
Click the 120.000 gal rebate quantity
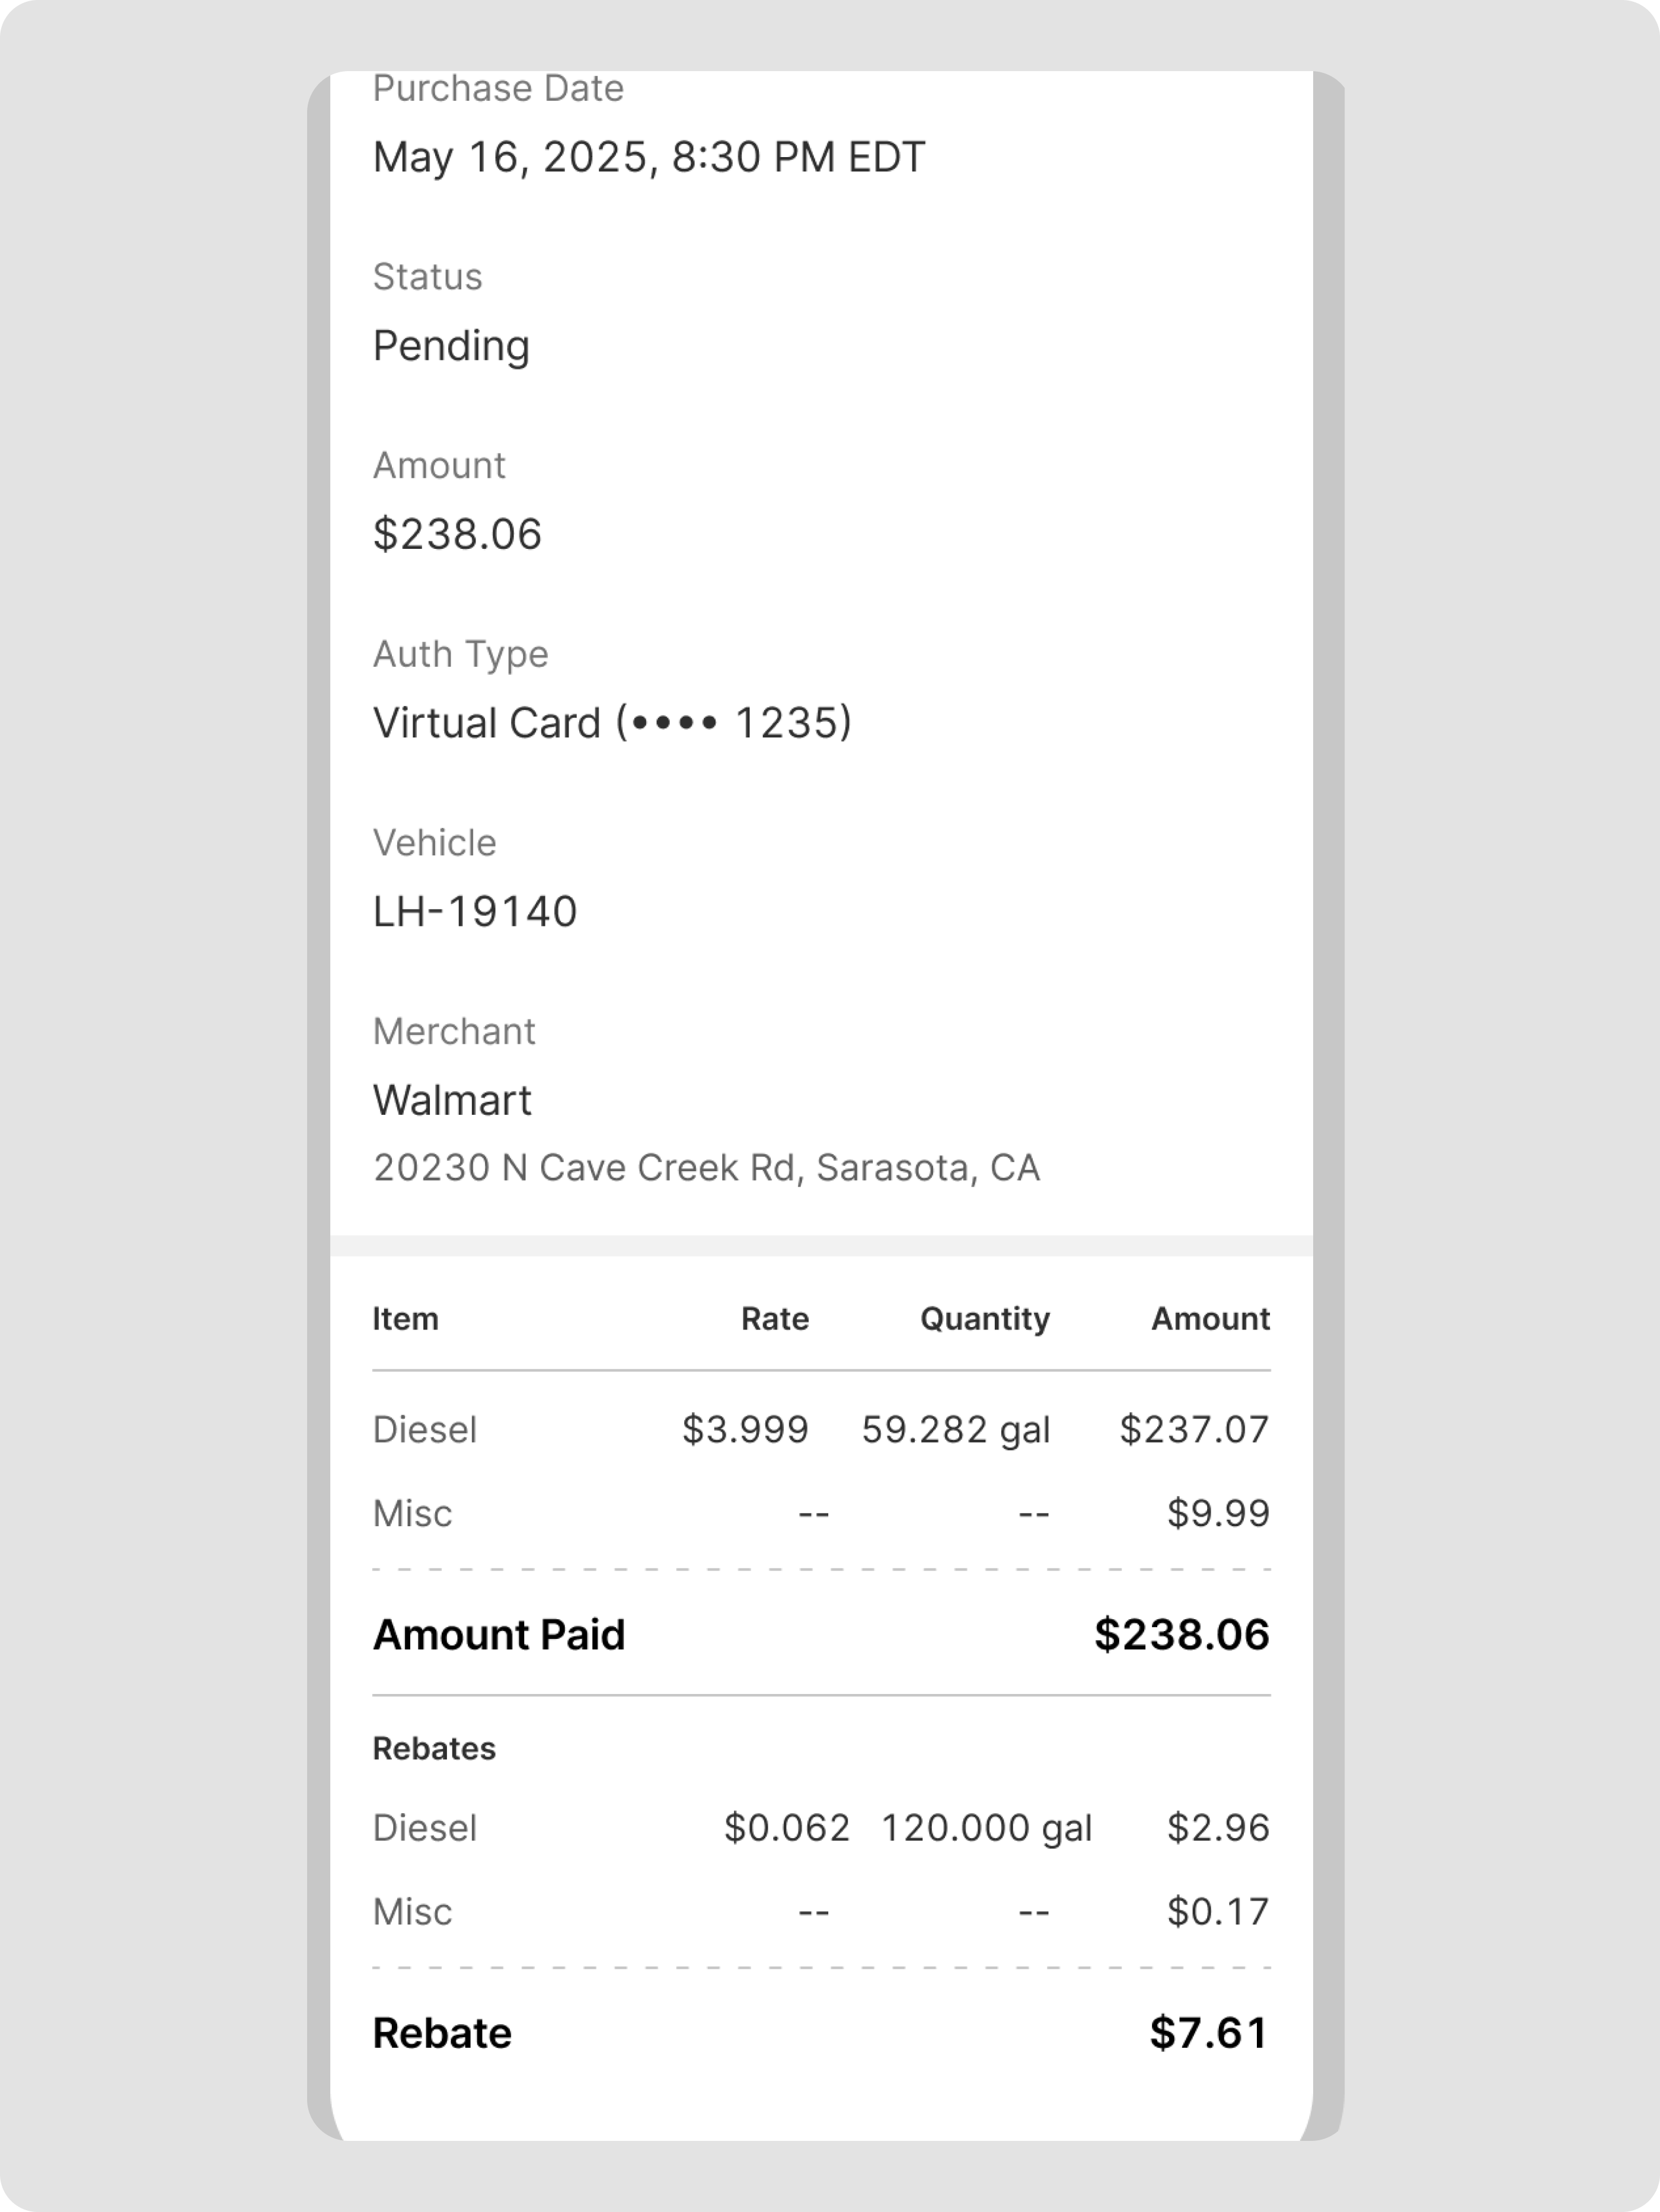pyautogui.click(x=986, y=1828)
